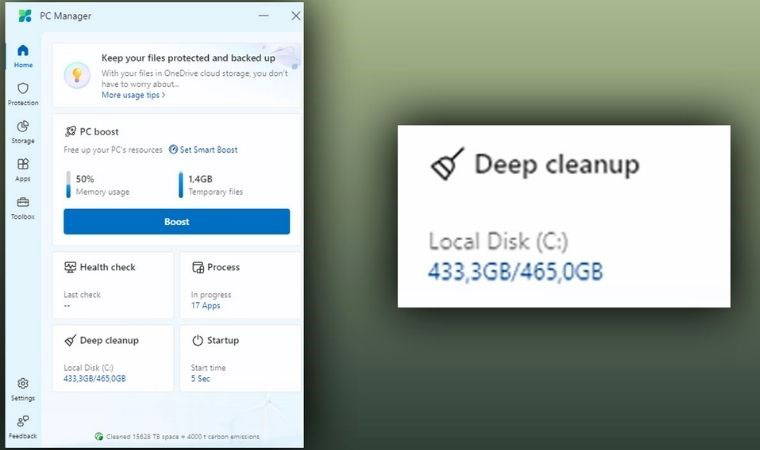This screenshot has height=450, width=760.
Task: Open the Toolbox briefcase icon
Action: pyautogui.click(x=23, y=207)
